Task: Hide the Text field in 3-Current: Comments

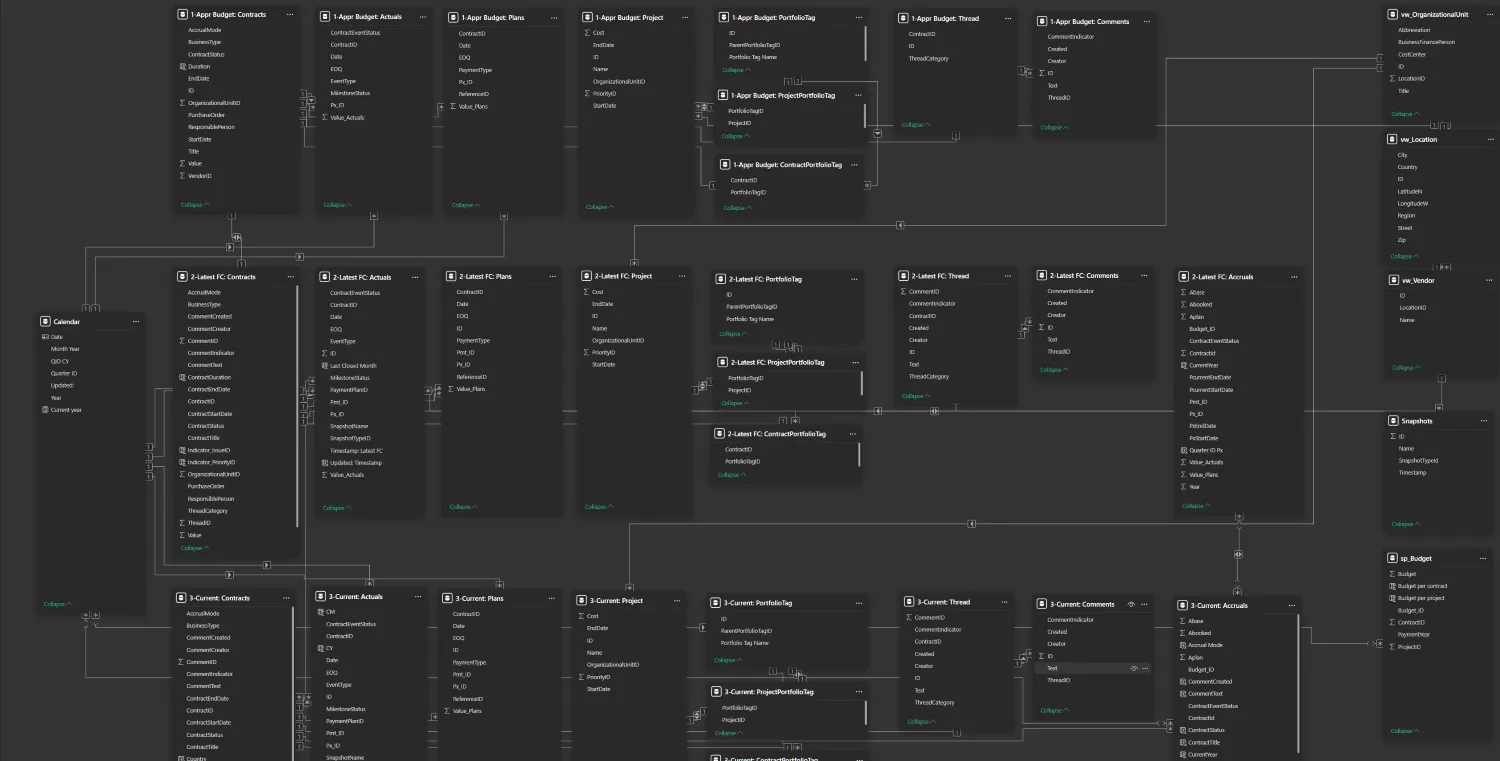Action: pyautogui.click(x=1133, y=668)
